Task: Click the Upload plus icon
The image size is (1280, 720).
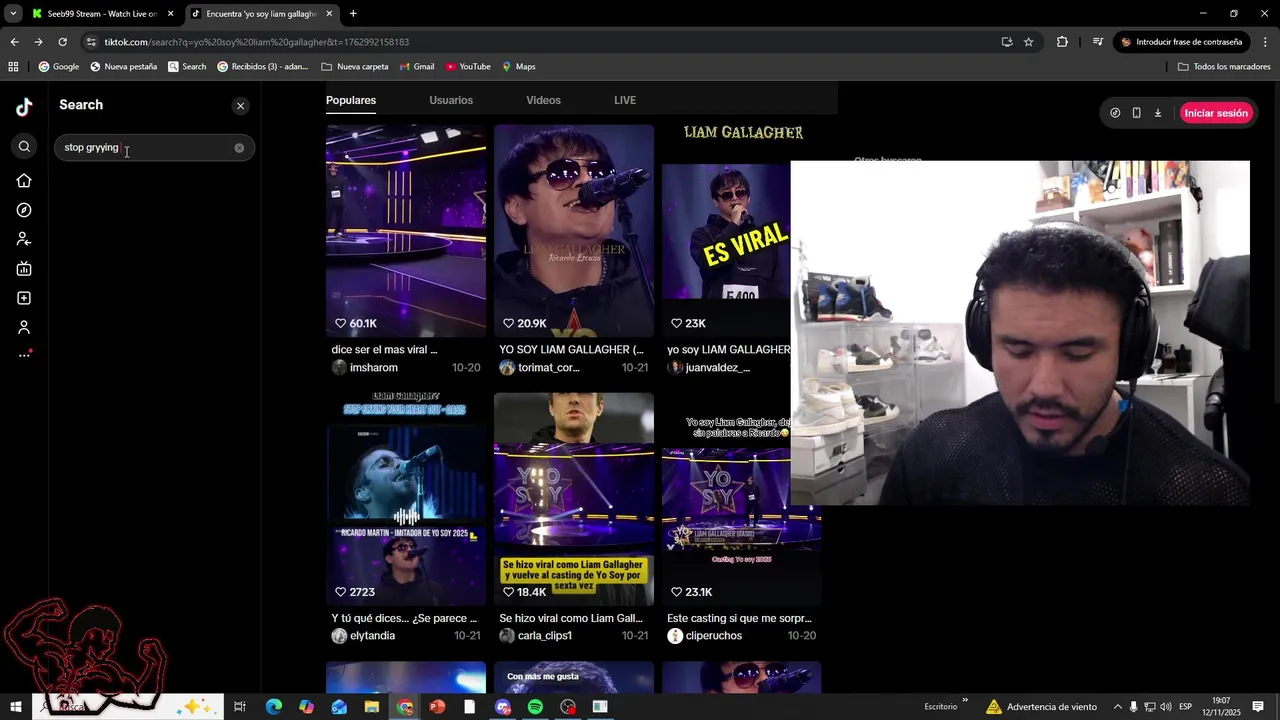Action: pyautogui.click(x=24, y=298)
